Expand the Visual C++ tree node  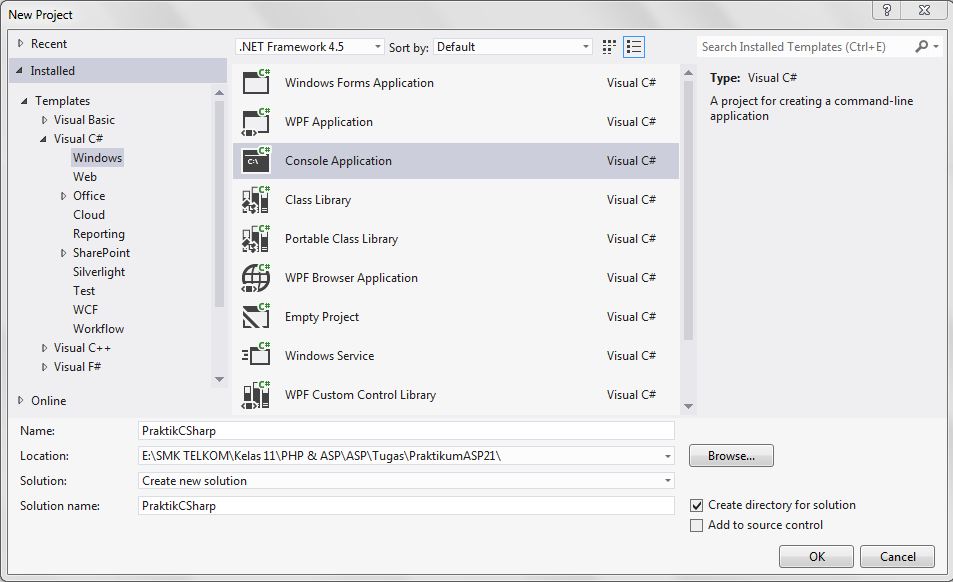(43, 347)
